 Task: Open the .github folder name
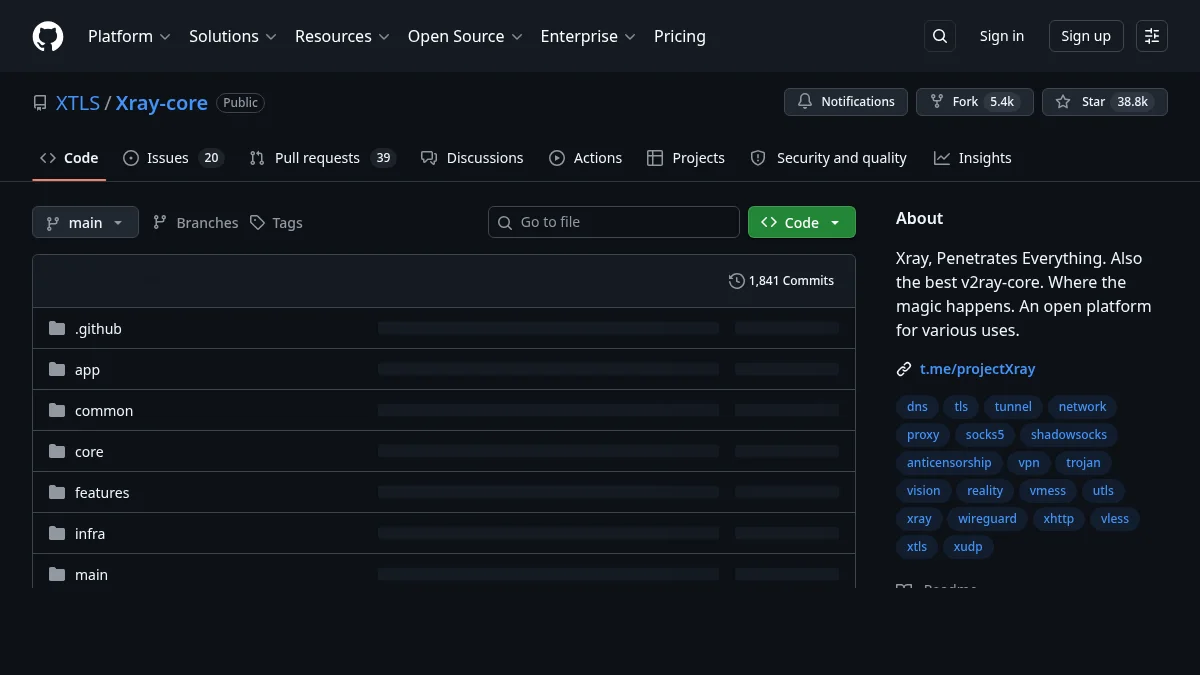click(98, 329)
